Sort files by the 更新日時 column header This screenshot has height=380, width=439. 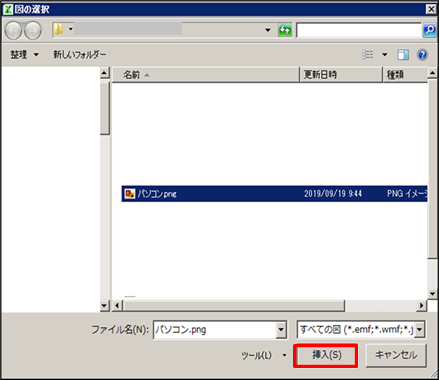pyautogui.click(x=341, y=74)
